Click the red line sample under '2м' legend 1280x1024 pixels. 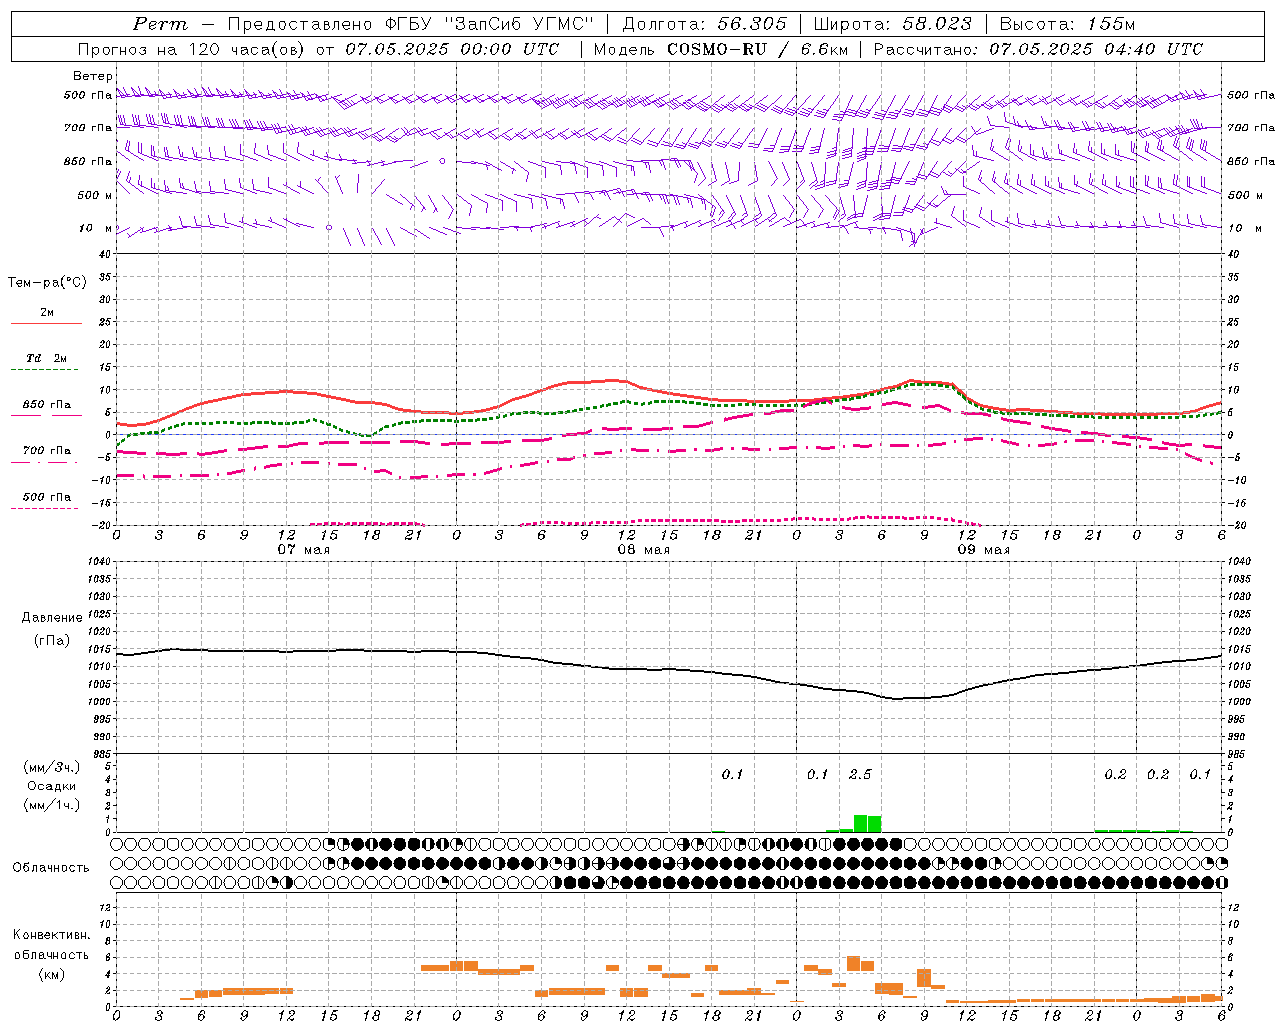click(46, 324)
